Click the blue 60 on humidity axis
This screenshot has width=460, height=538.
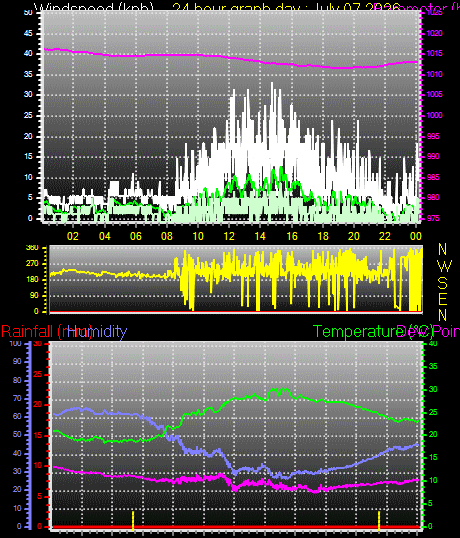click(17, 417)
